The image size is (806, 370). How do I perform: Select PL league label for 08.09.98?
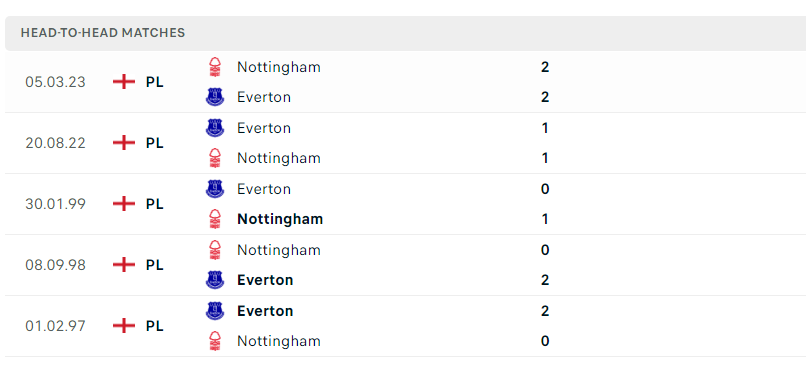155,265
